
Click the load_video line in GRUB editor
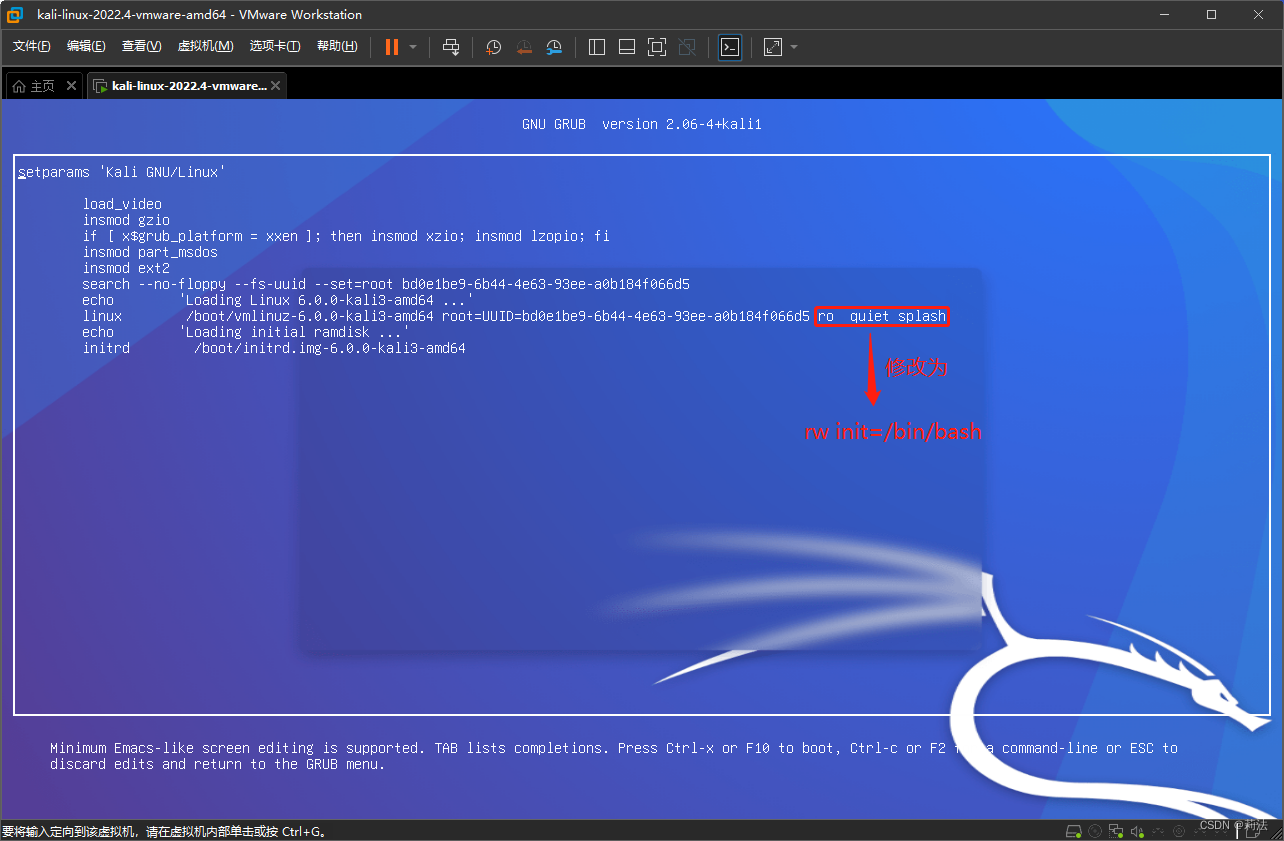click(122, 204)
